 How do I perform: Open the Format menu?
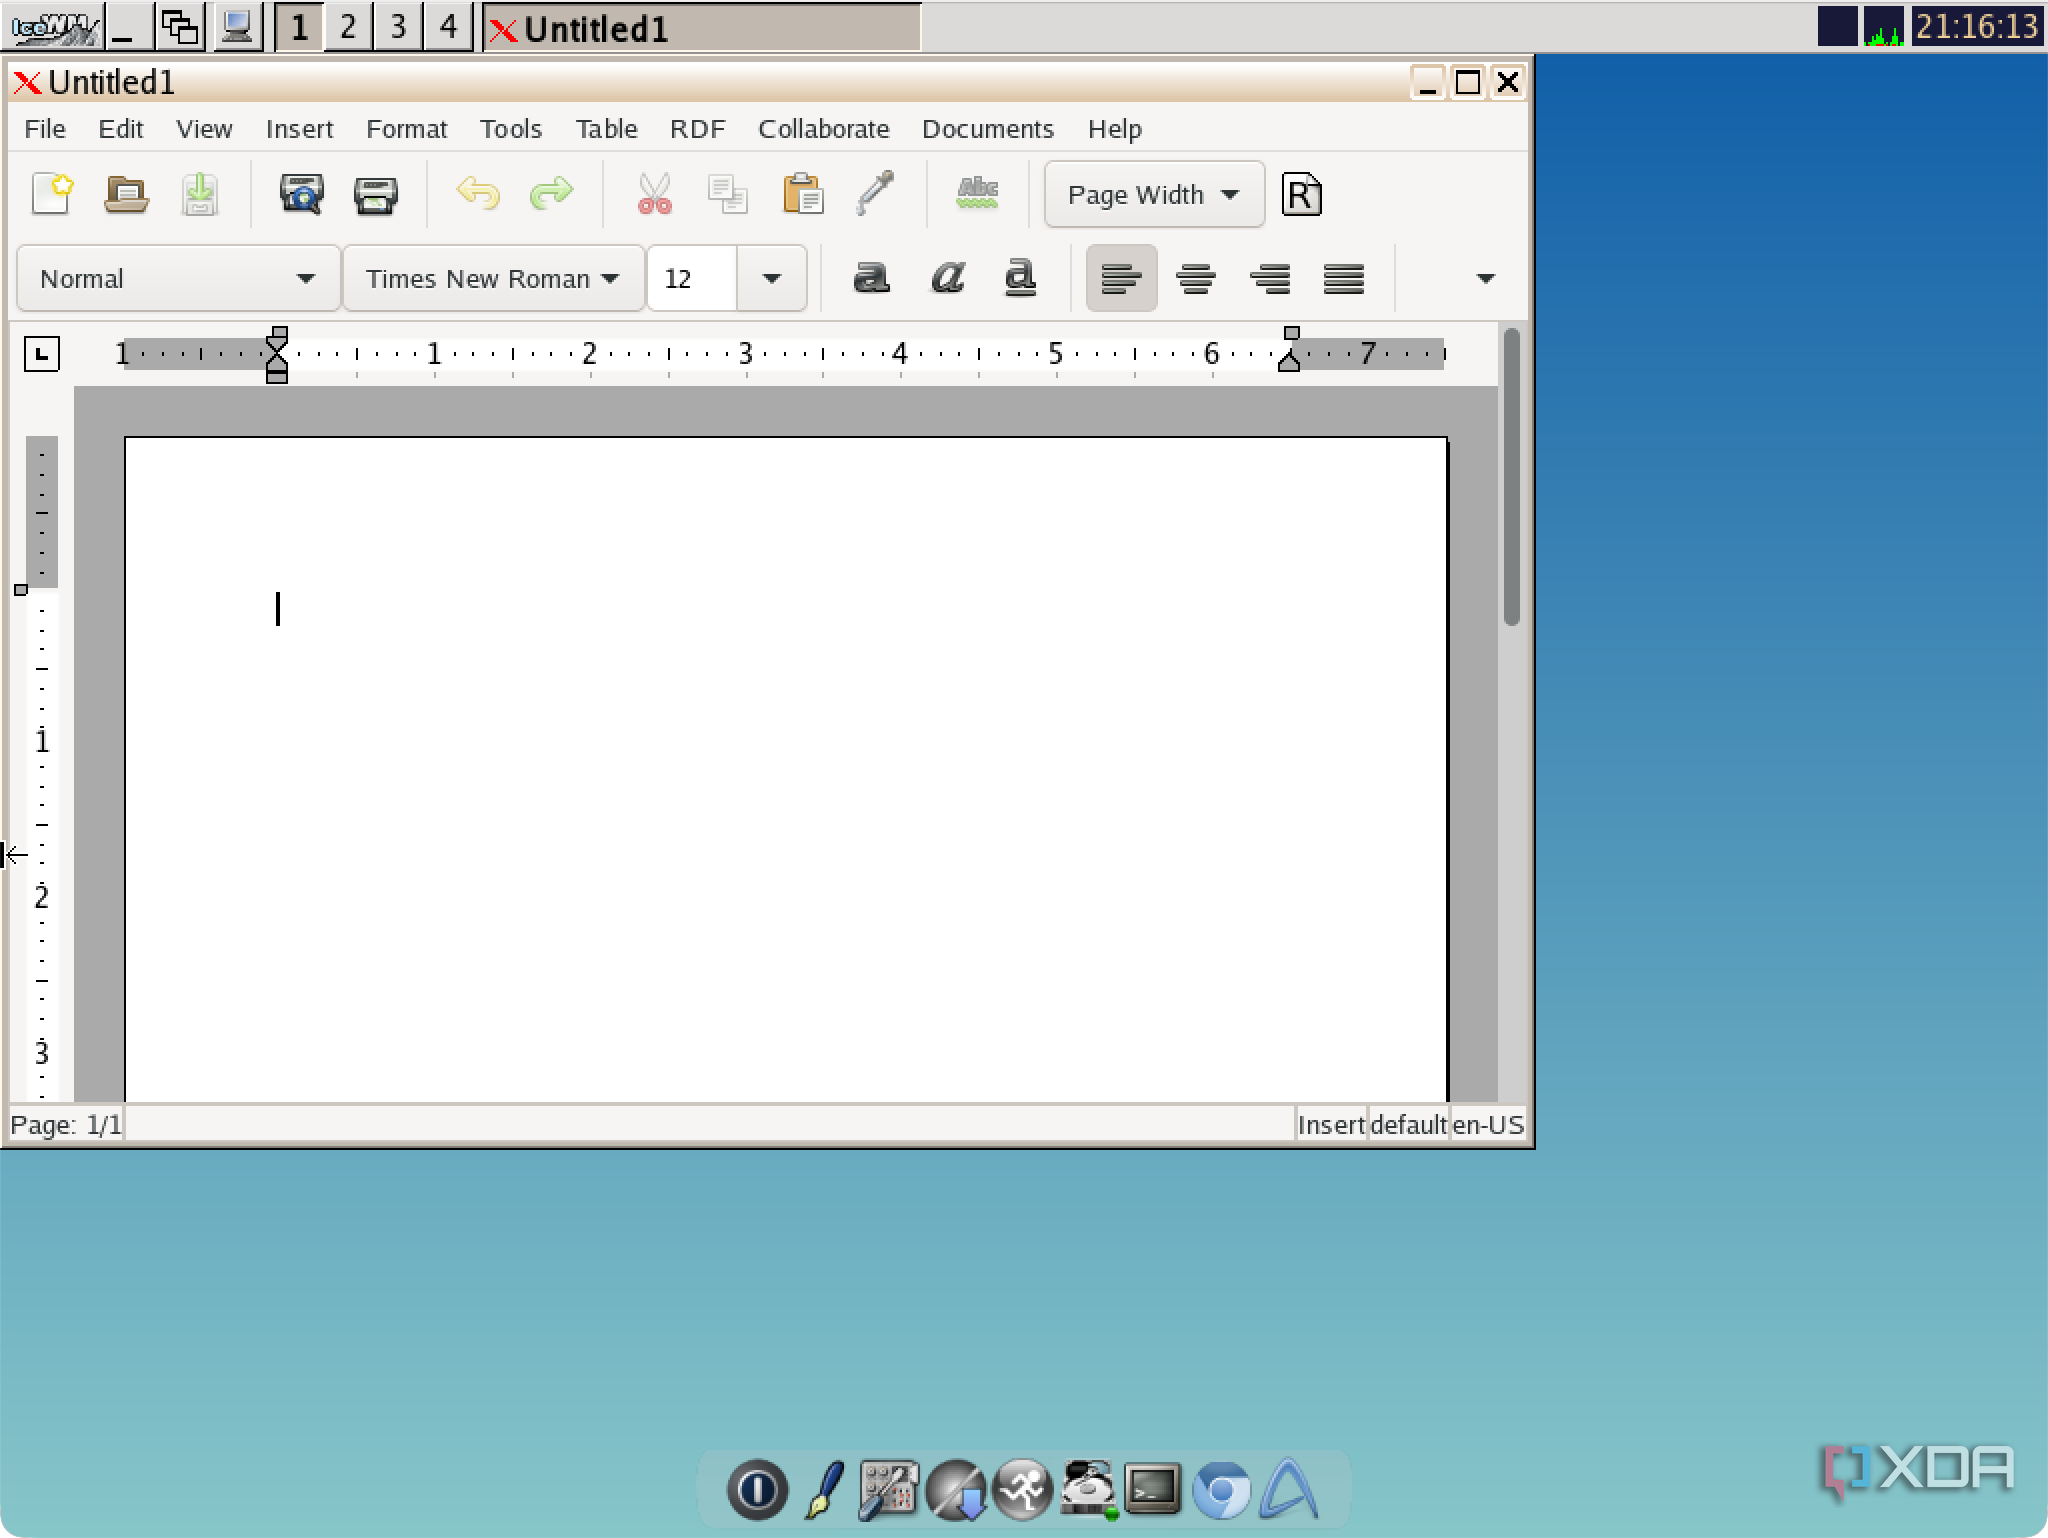[x=406, y=129]
